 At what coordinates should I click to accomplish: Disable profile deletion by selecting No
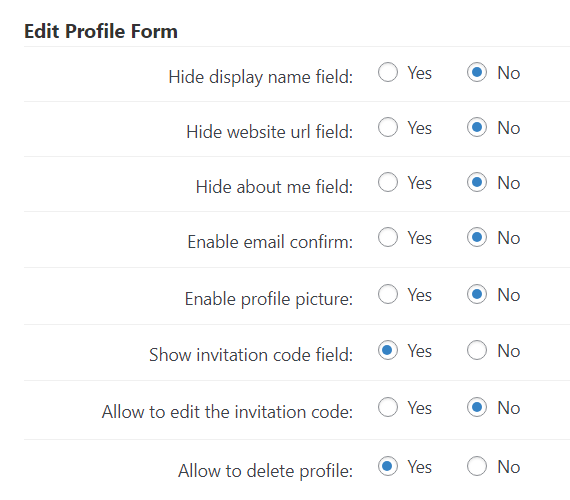pos(477,466)
